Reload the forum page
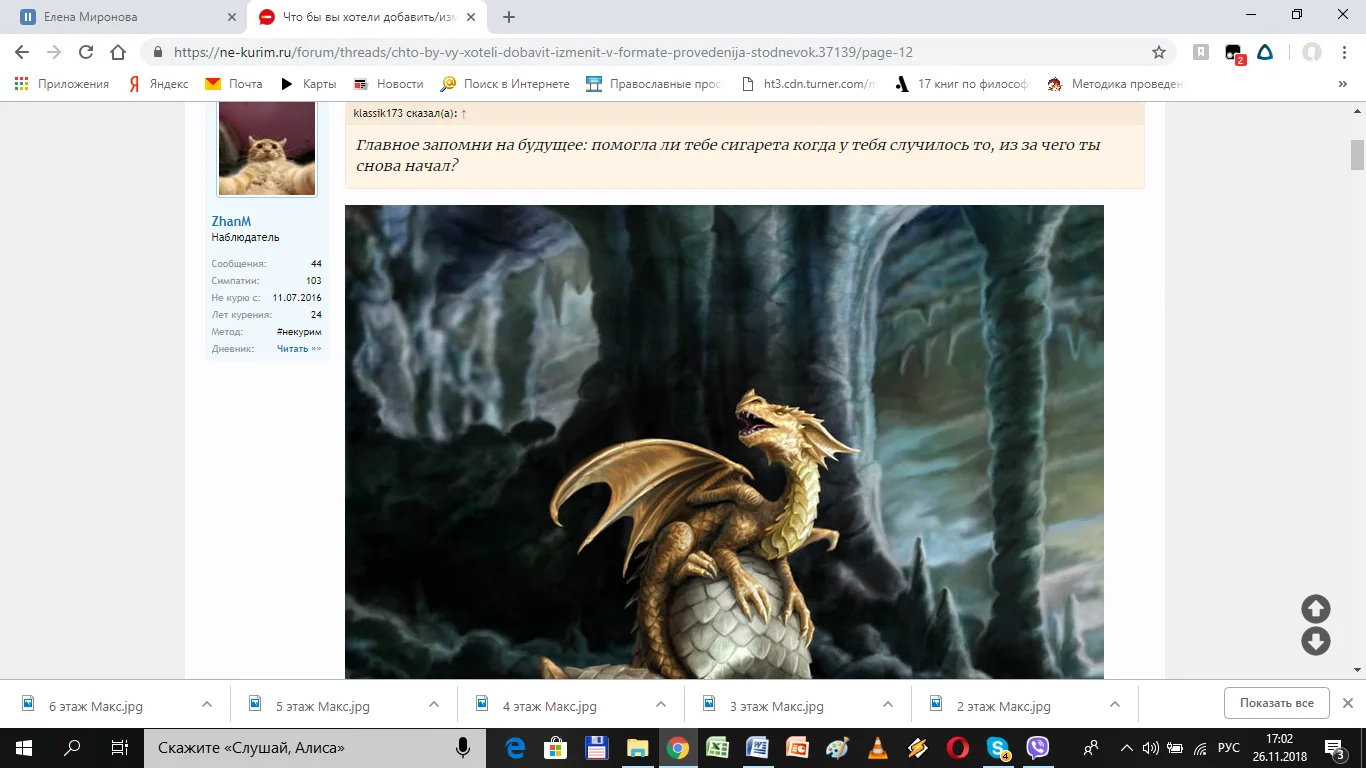Viewport: 1366px width, 768px height. click(x=86, y=52)
